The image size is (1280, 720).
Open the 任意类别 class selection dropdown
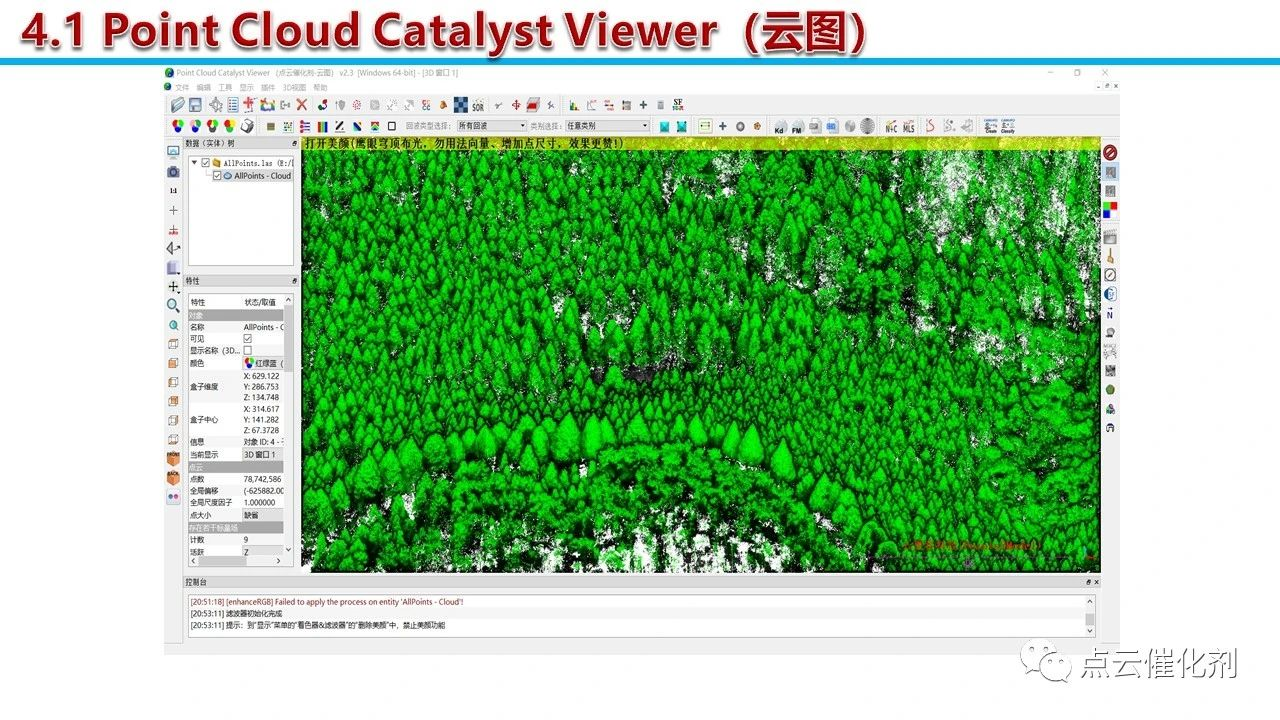[x=608, y=126]
